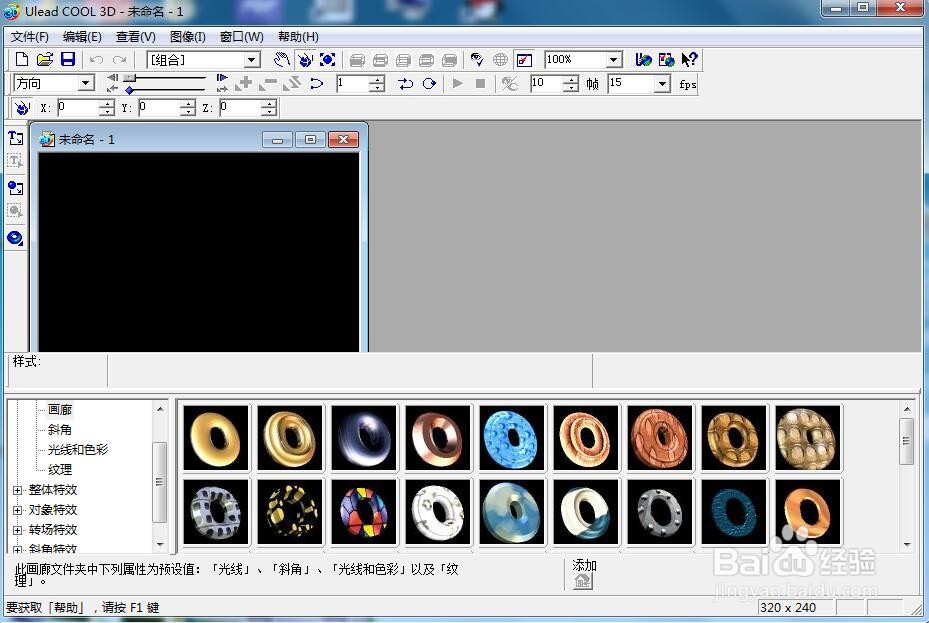Click the Y coordinate input field
The width and height of the screenshot is (929, 623).
pyautogui.click(x=158, y=108)
